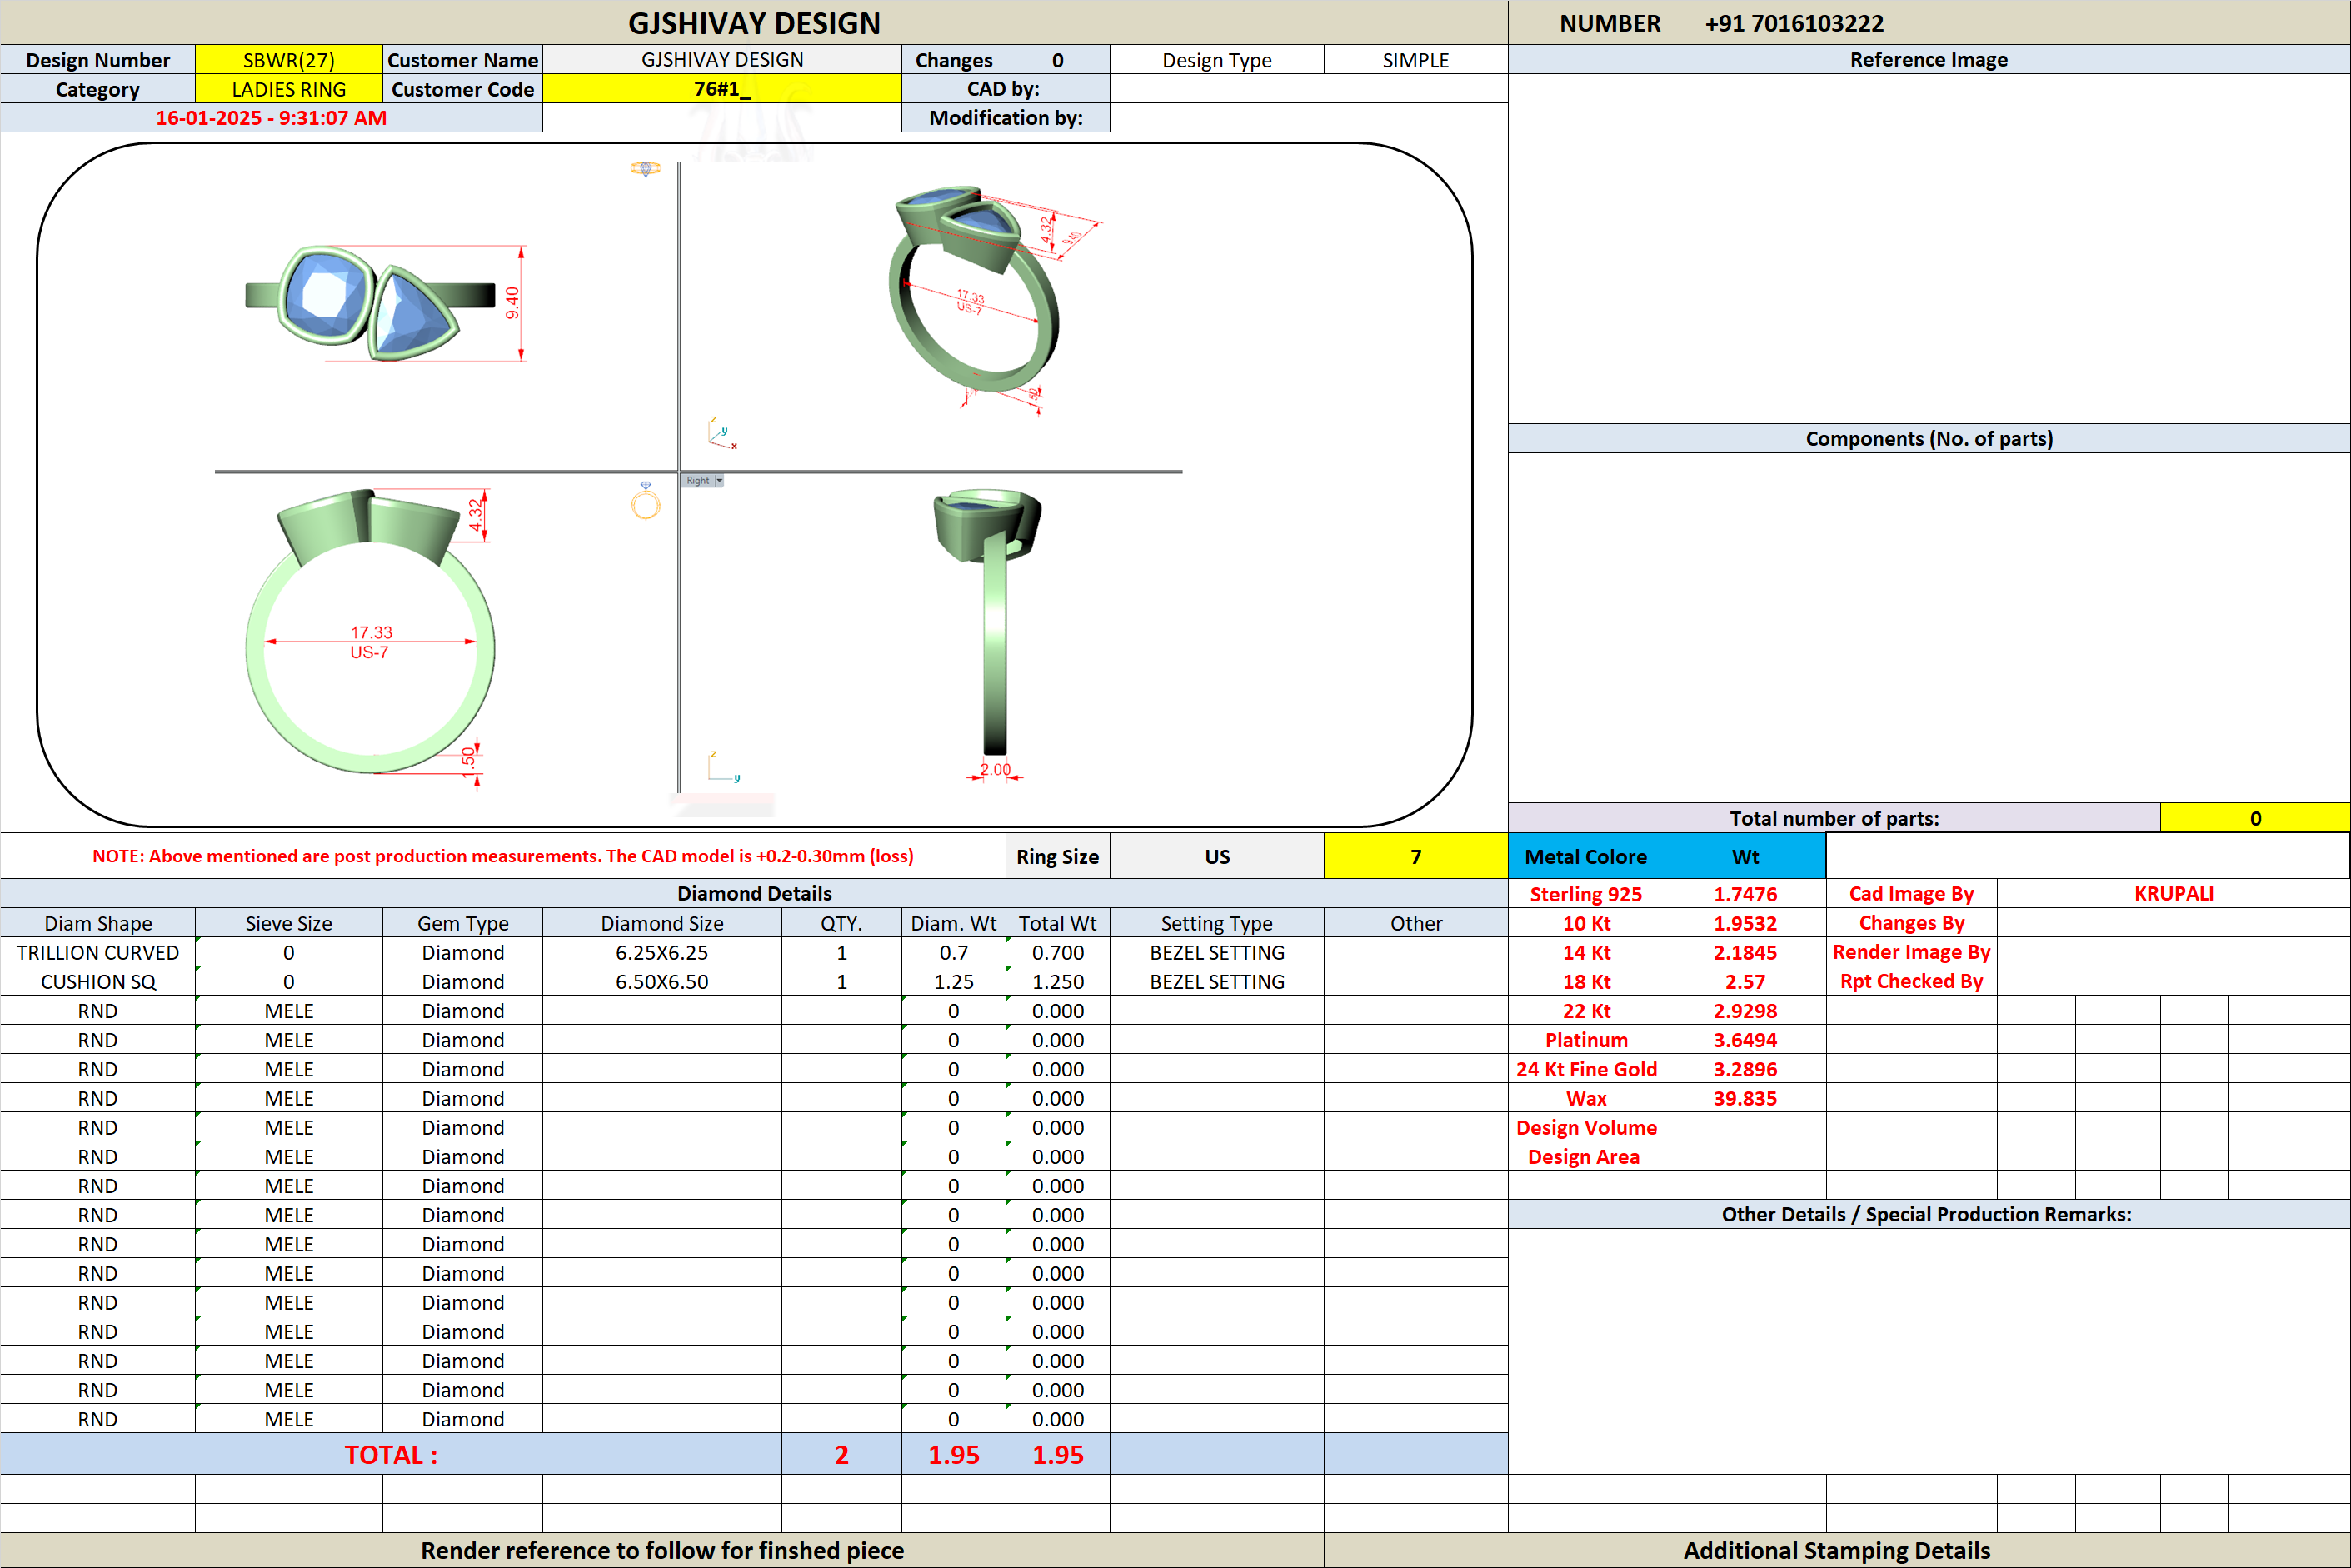Click the phone number +91 7016103222
The width and height of the screenshot is (2351, 1568).
[1794, 23]
